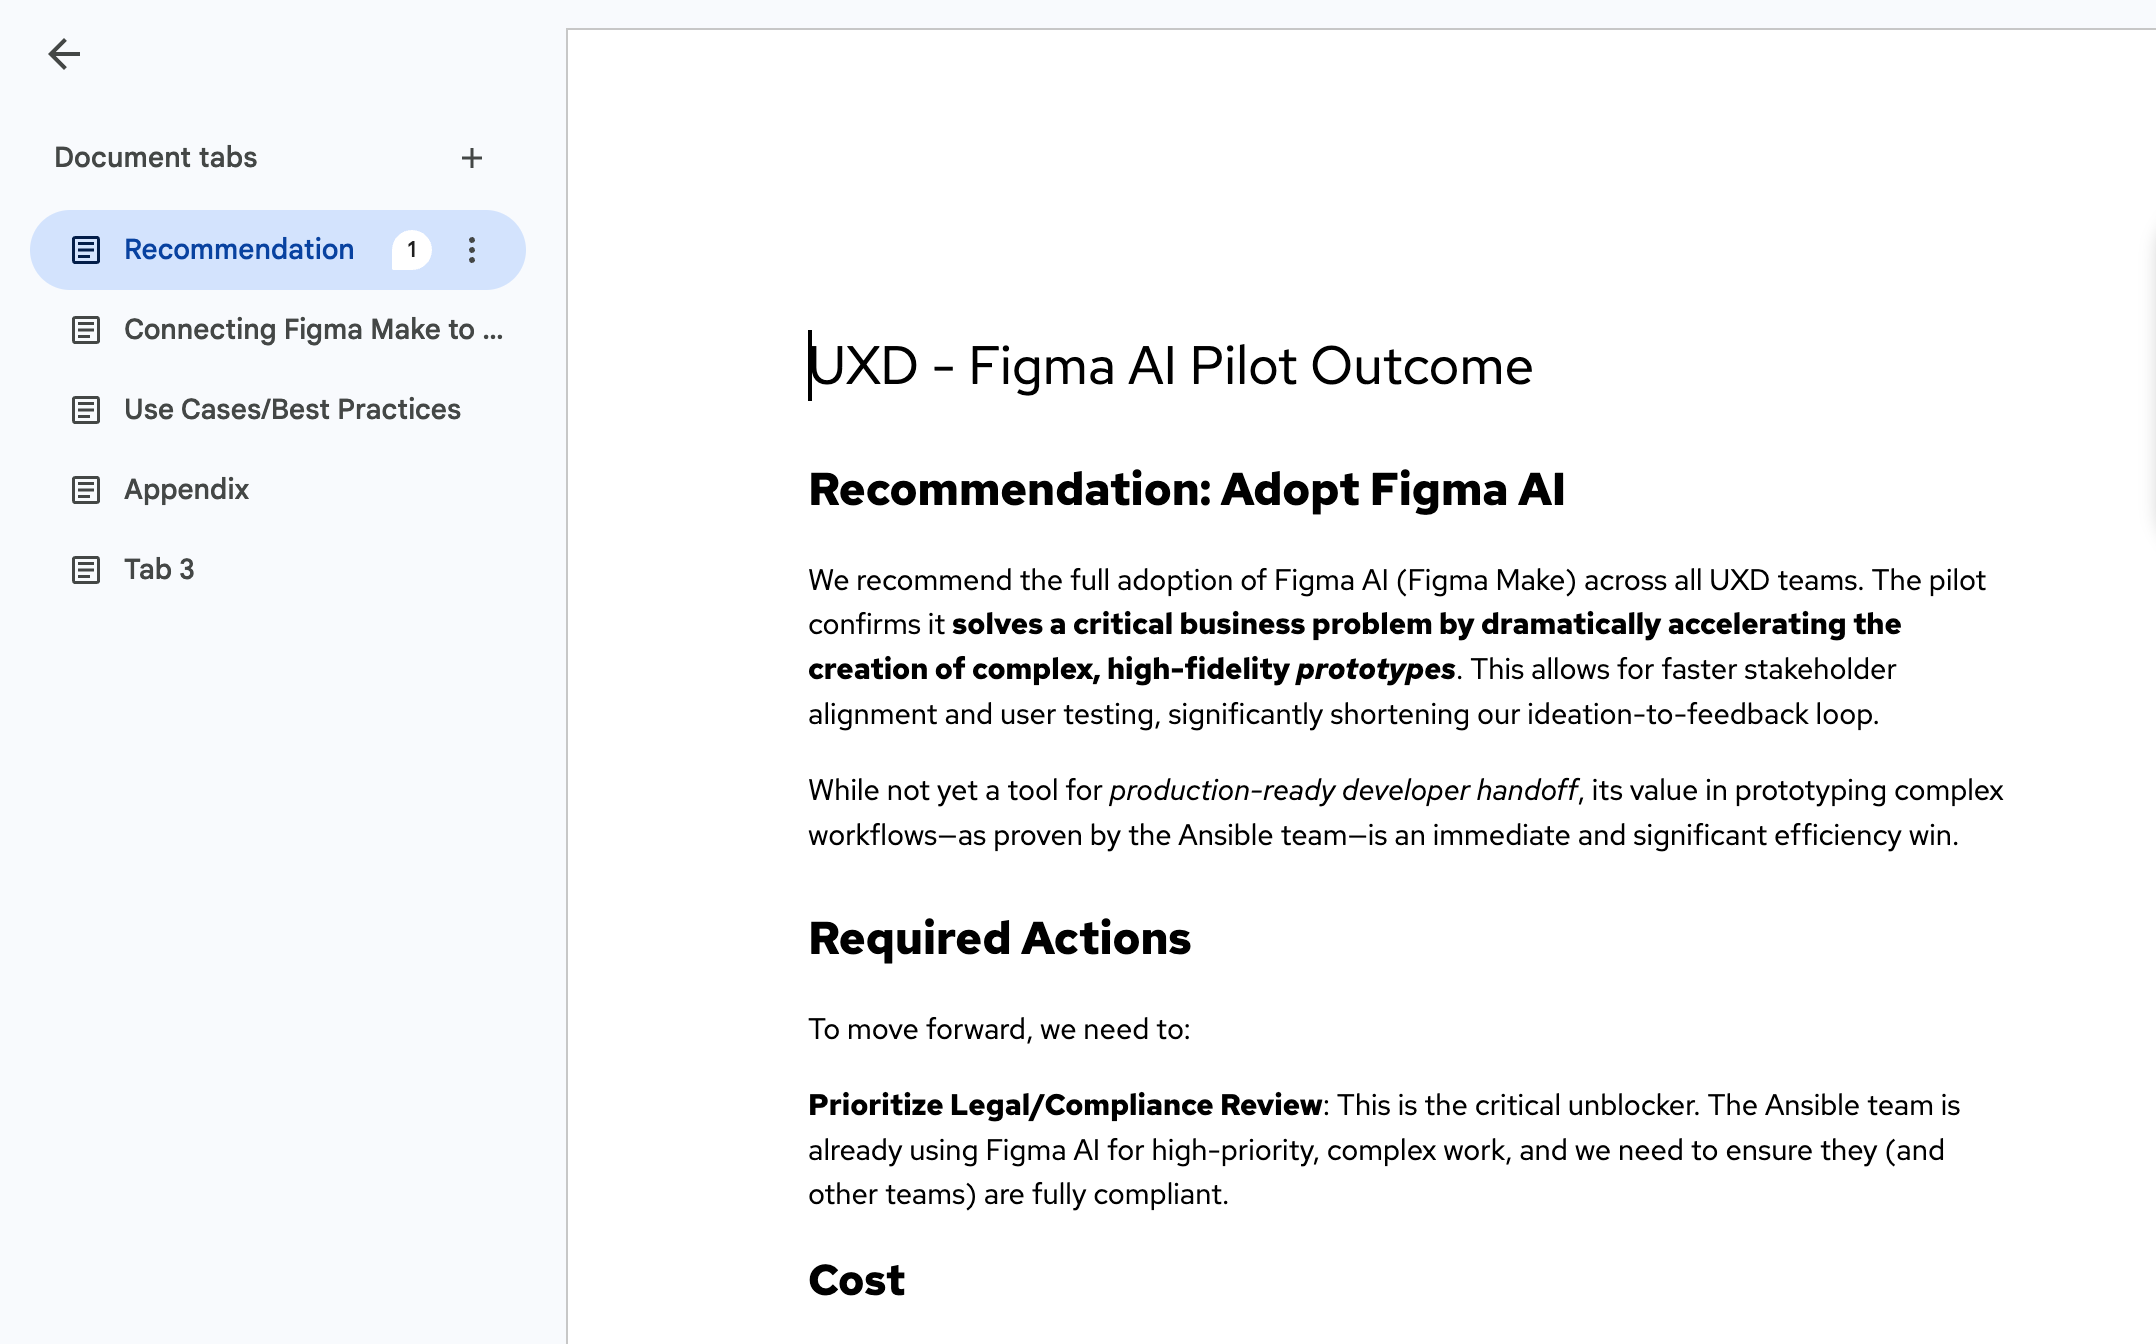Click the document icon beside Recommendation

point(86,250)
